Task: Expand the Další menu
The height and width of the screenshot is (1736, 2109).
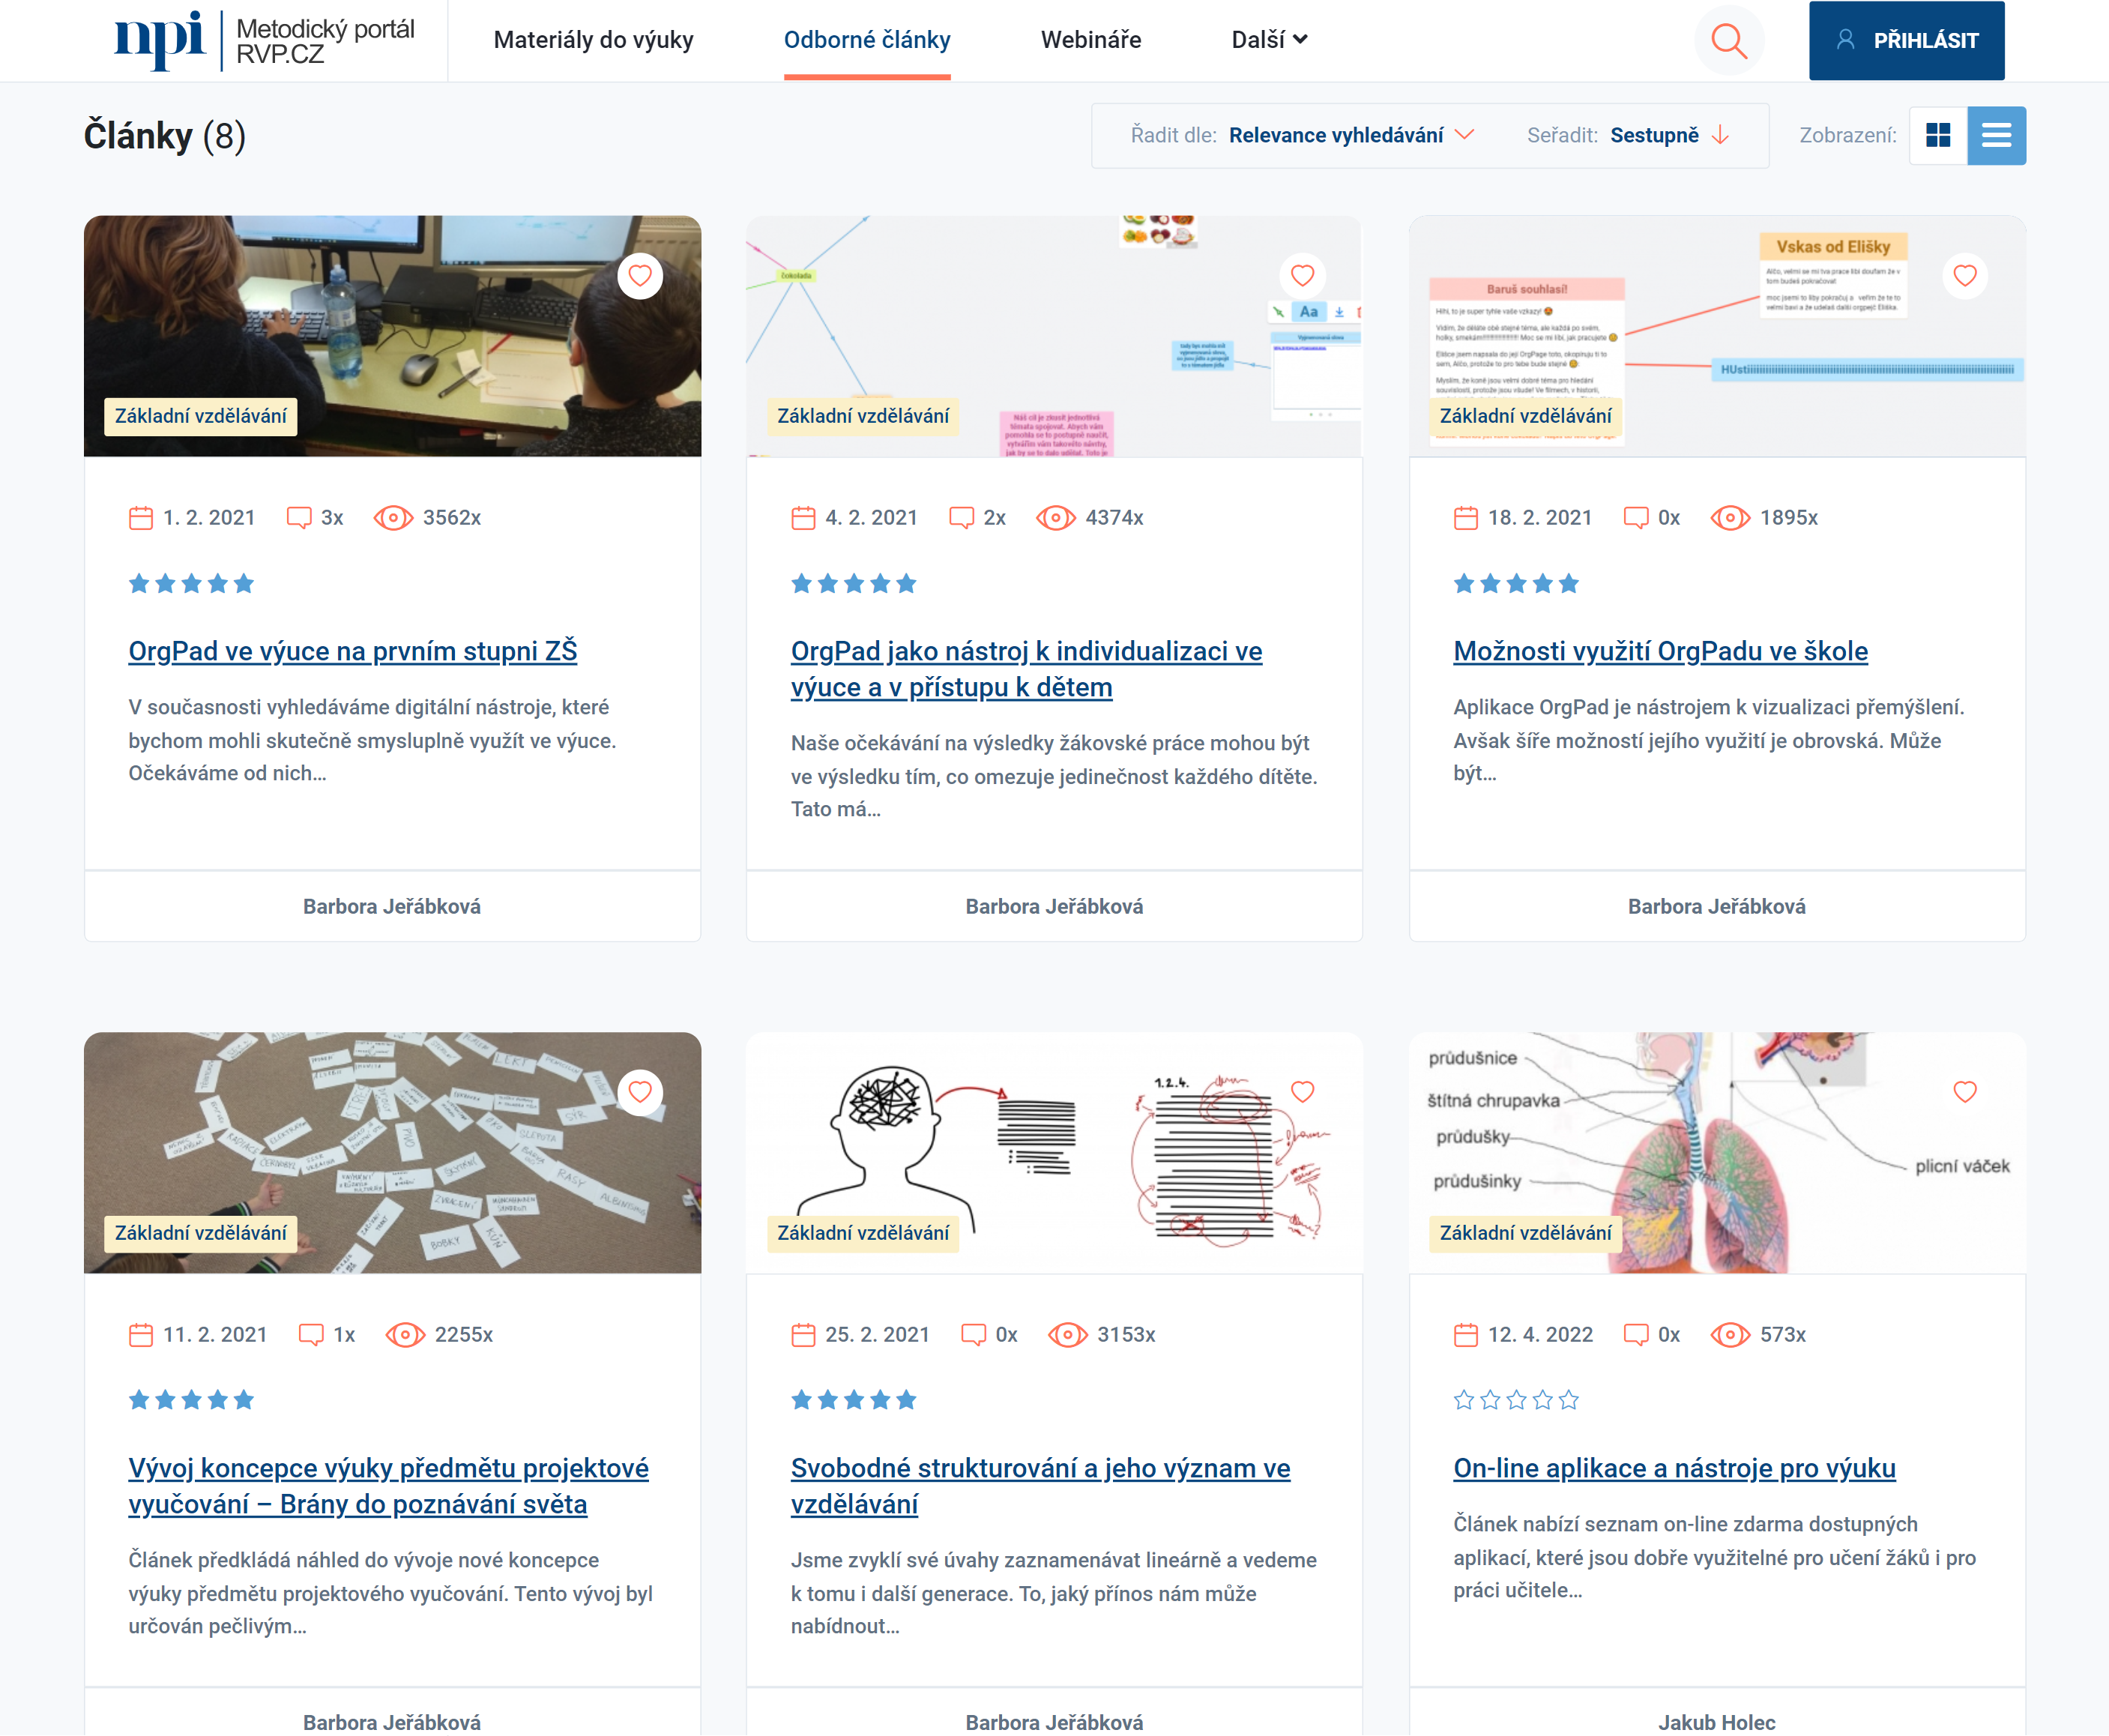Action: pos(1268,40)
